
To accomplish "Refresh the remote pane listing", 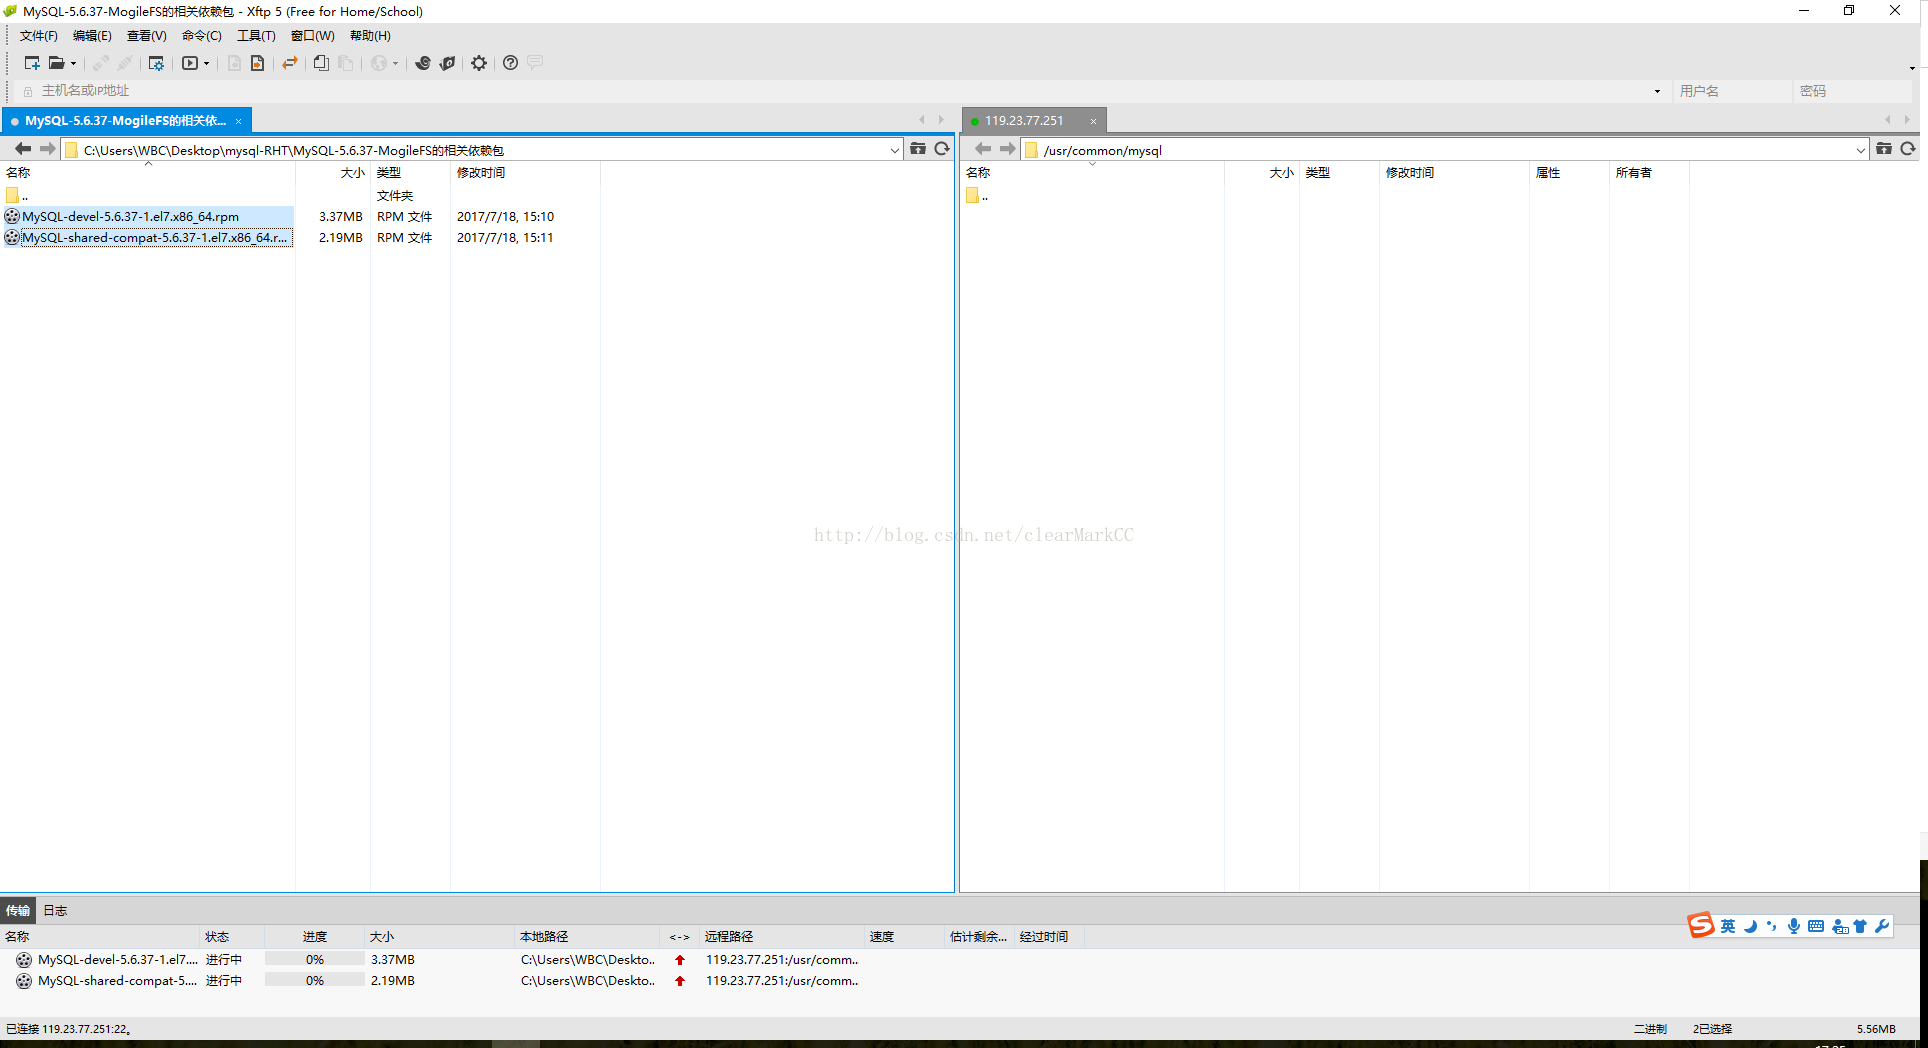I will (x=1908, y=149).
